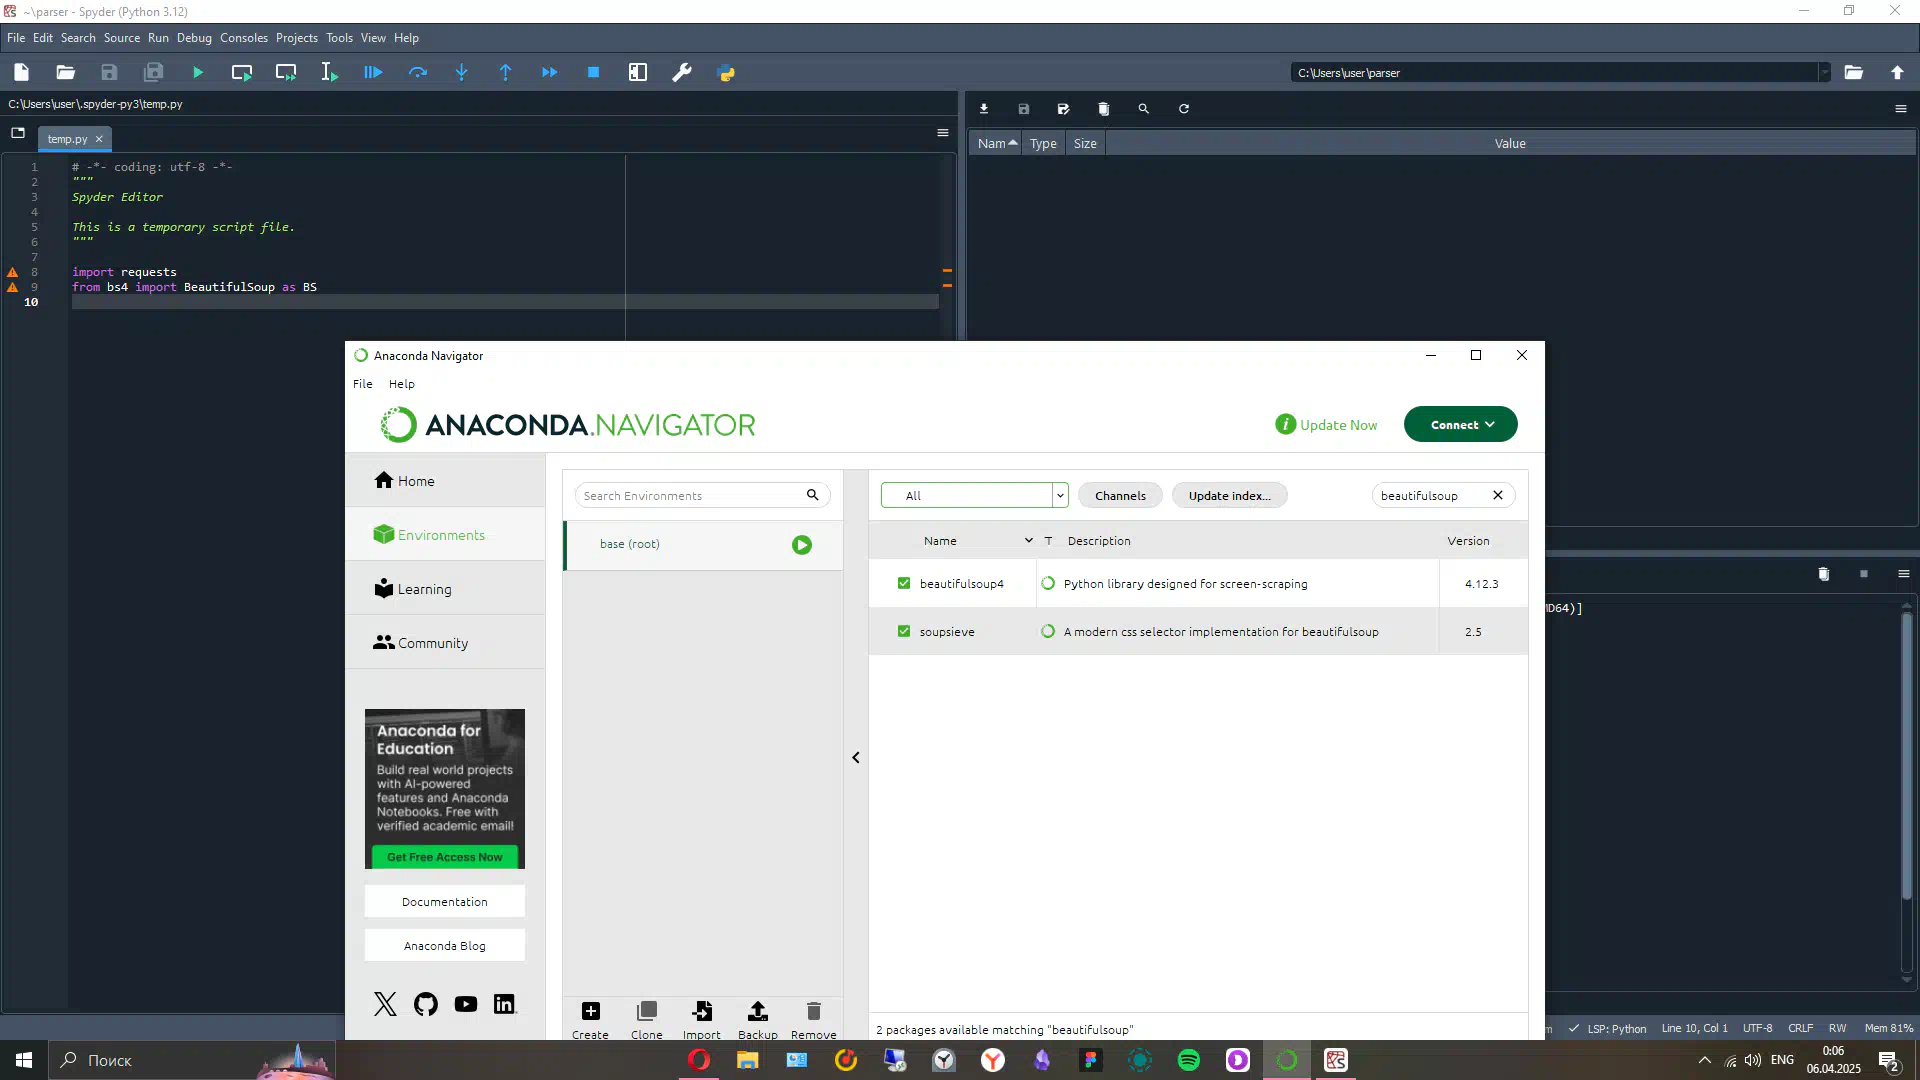This screenshot has width=1920, height=1080.
Task: Save all files in Spyder toolbar
Action: click(x=154, y=72)
